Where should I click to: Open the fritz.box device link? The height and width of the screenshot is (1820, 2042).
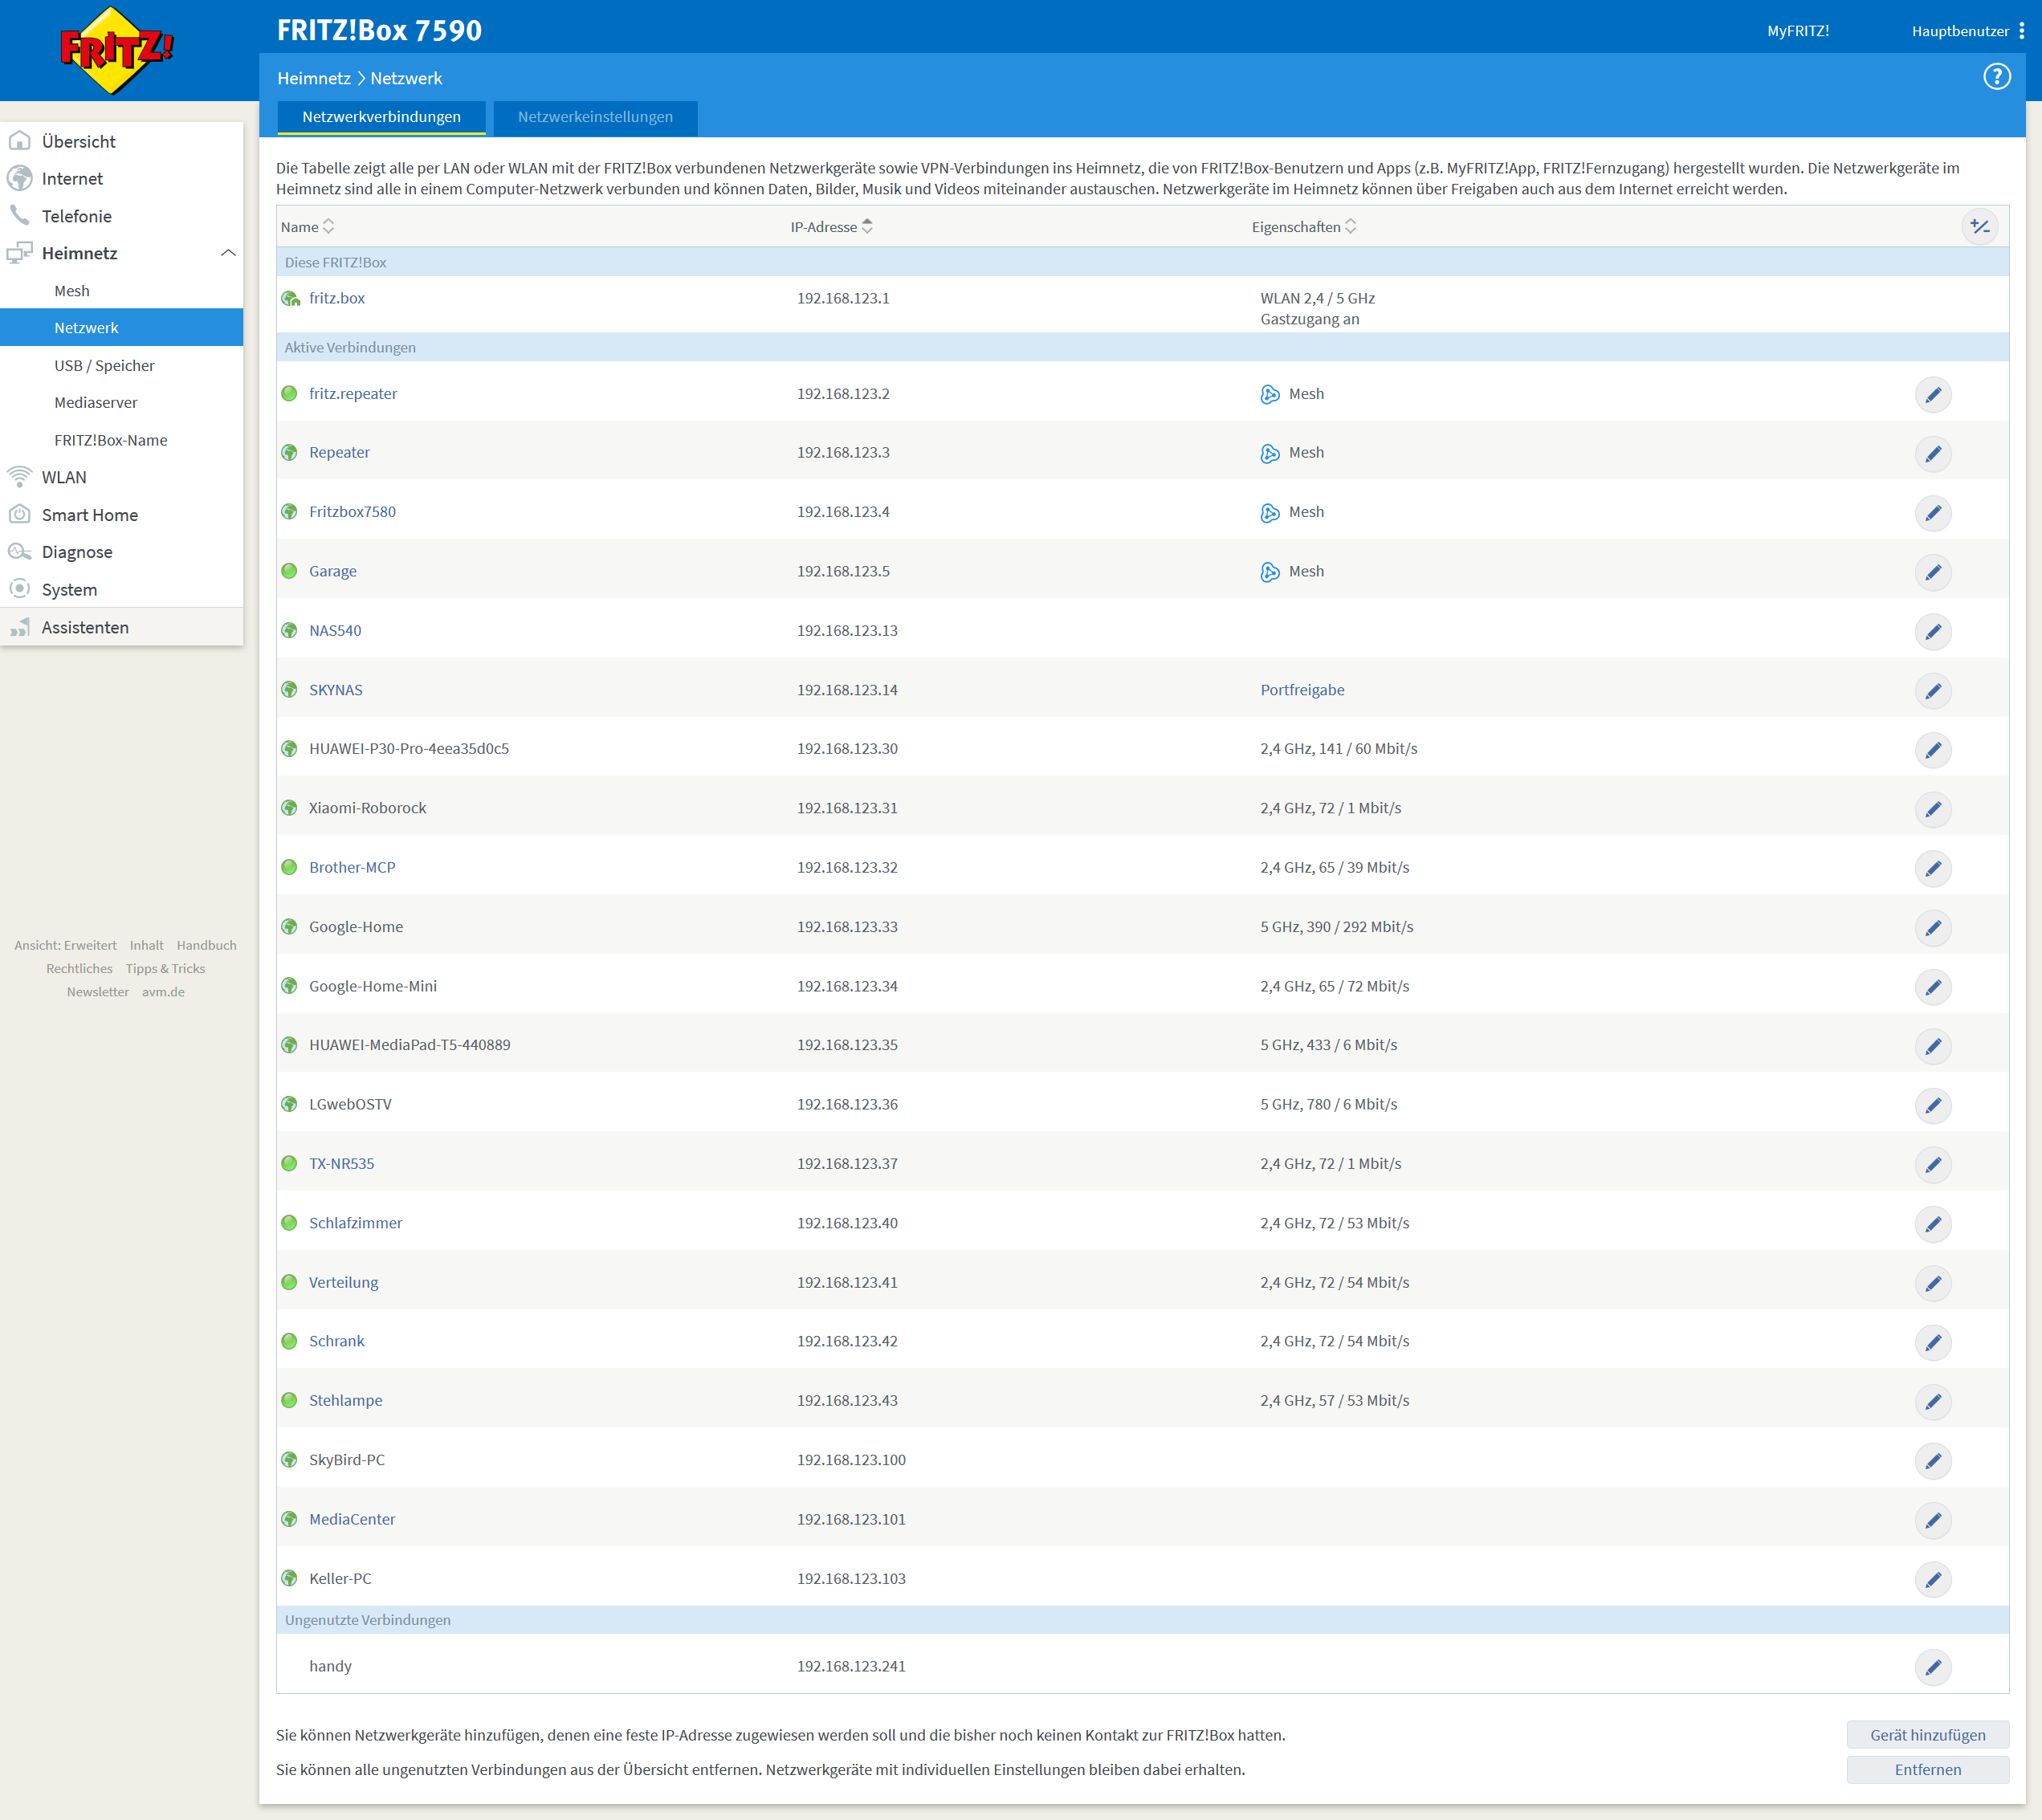pyautogui.click(x=336, y=298)
